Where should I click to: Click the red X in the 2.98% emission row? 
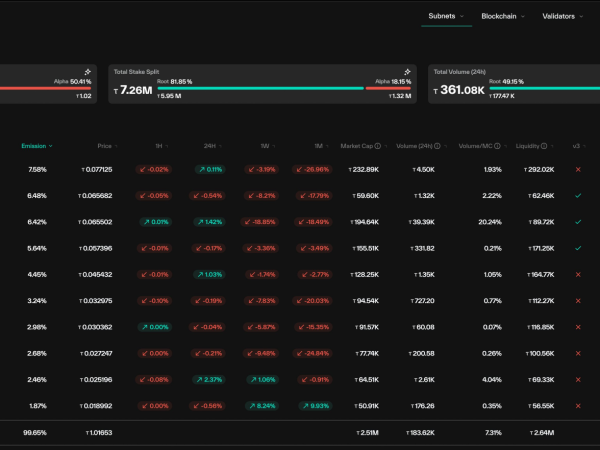pyautogui.click(x=578, y=327)
